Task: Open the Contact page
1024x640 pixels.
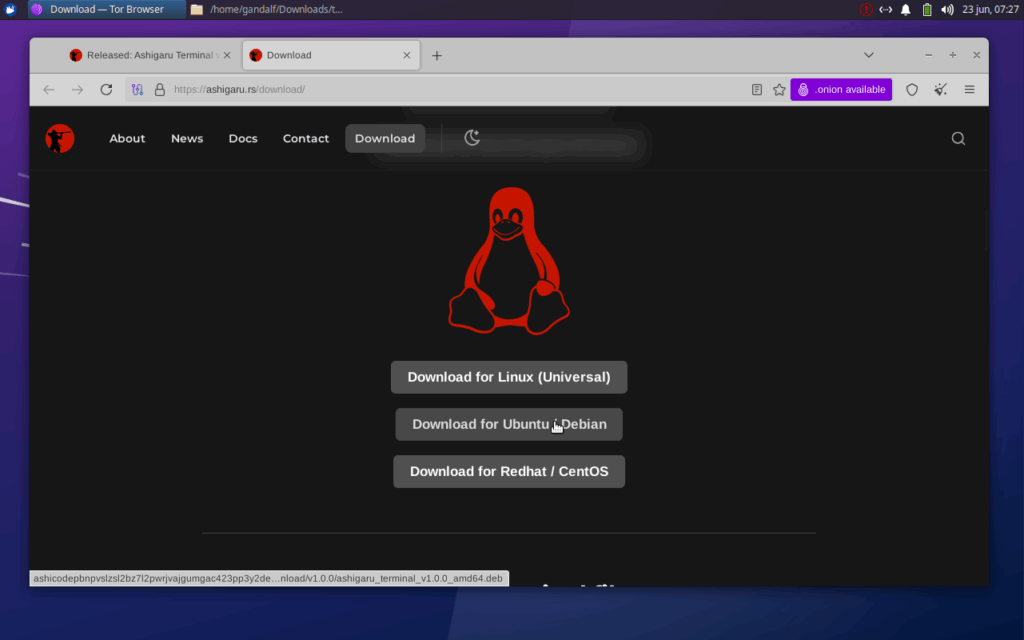Action: (306, 138)
